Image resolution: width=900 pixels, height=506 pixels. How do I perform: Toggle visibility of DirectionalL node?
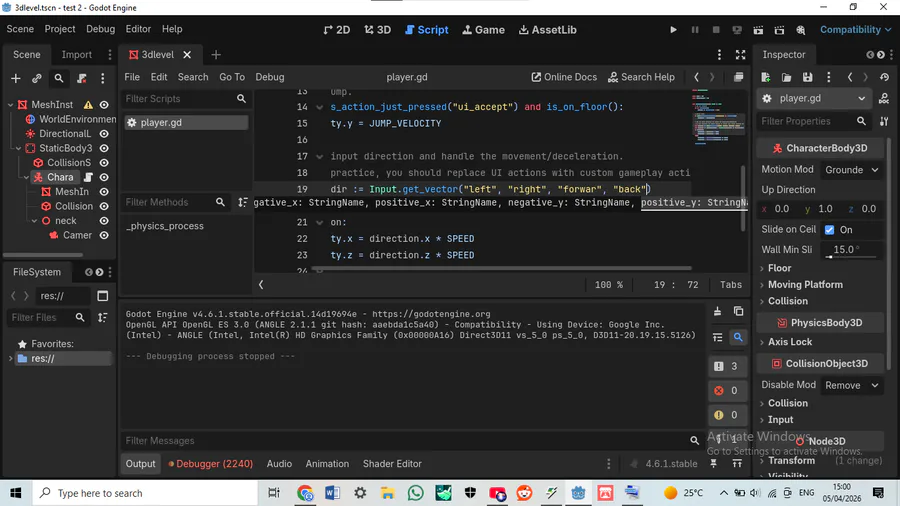click(104, 134)
